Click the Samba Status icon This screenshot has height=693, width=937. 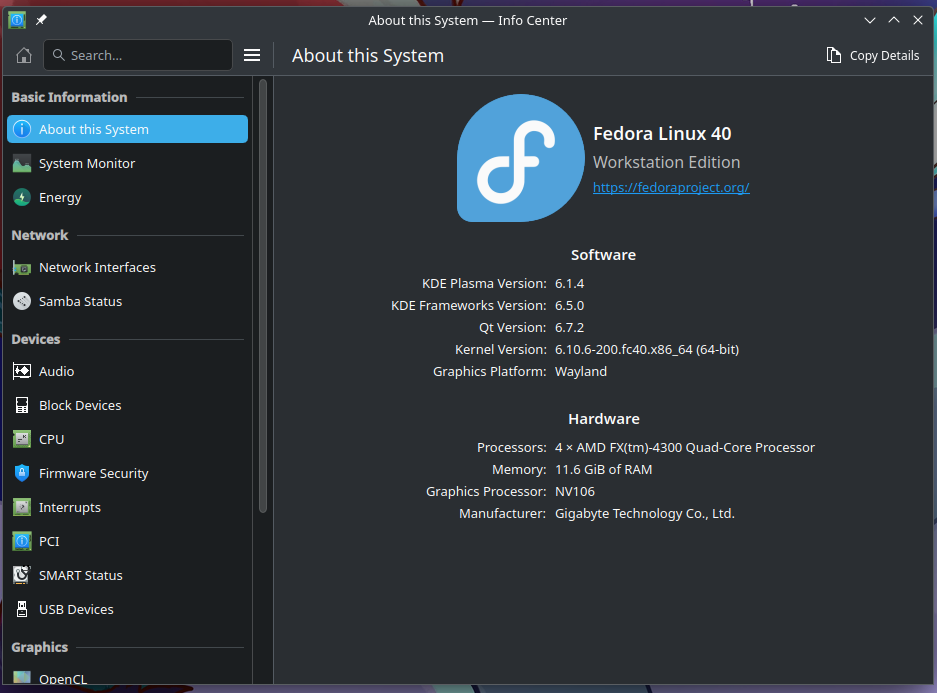[22, 301]
